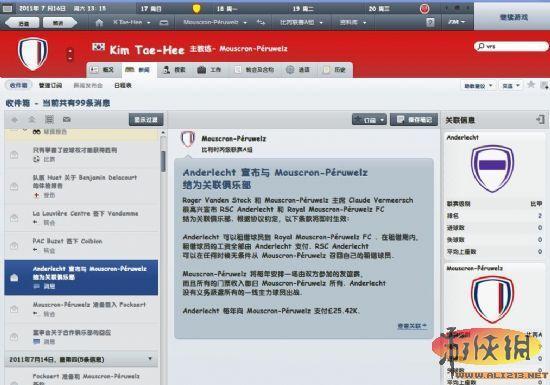Open the Options tab with gear icon
This screenshot has height=385, width=550.
pyautogui.click(x=299, y=70)
